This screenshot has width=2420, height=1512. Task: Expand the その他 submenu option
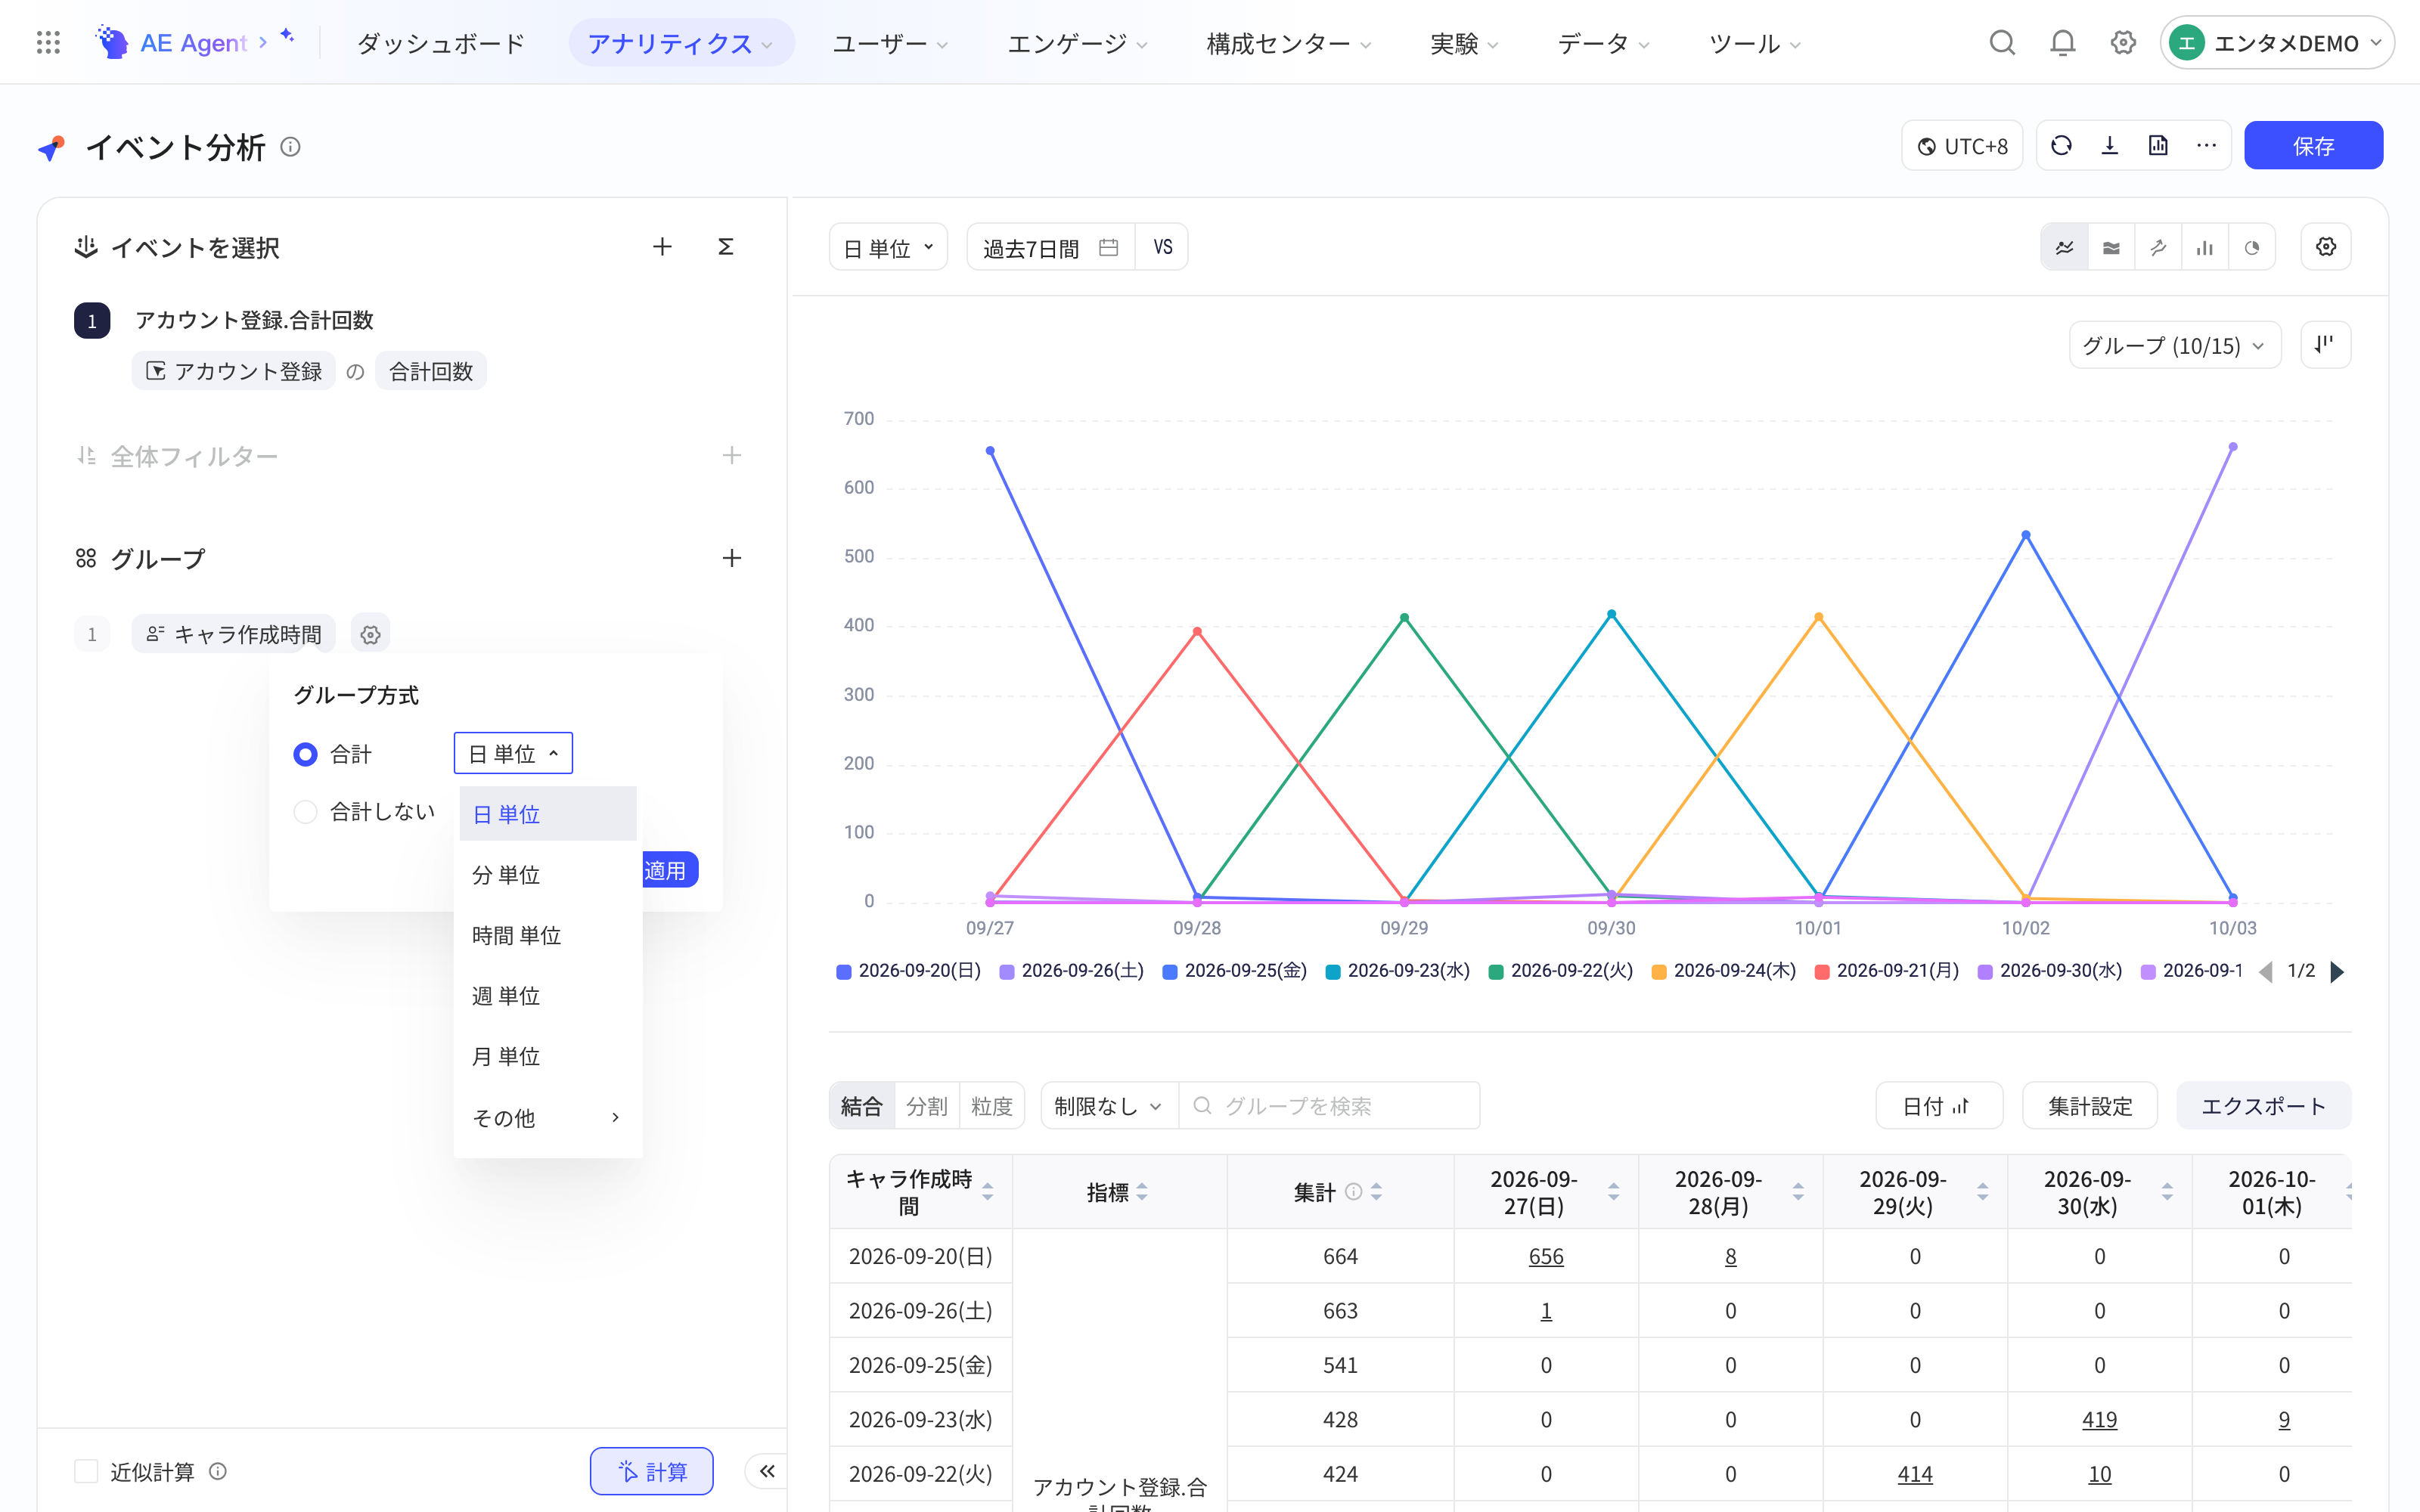click(x=547, y=1117)
